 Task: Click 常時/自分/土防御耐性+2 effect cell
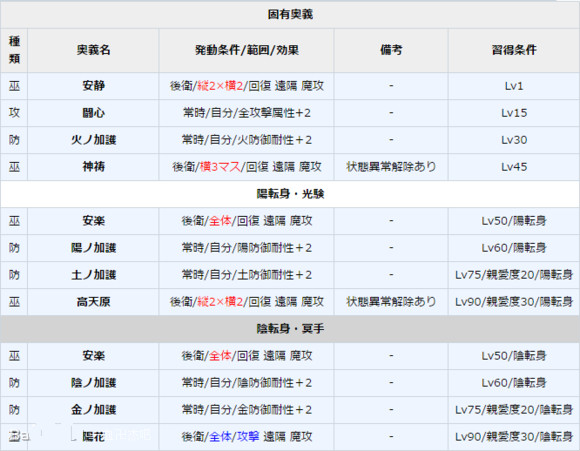click(247, 275)
